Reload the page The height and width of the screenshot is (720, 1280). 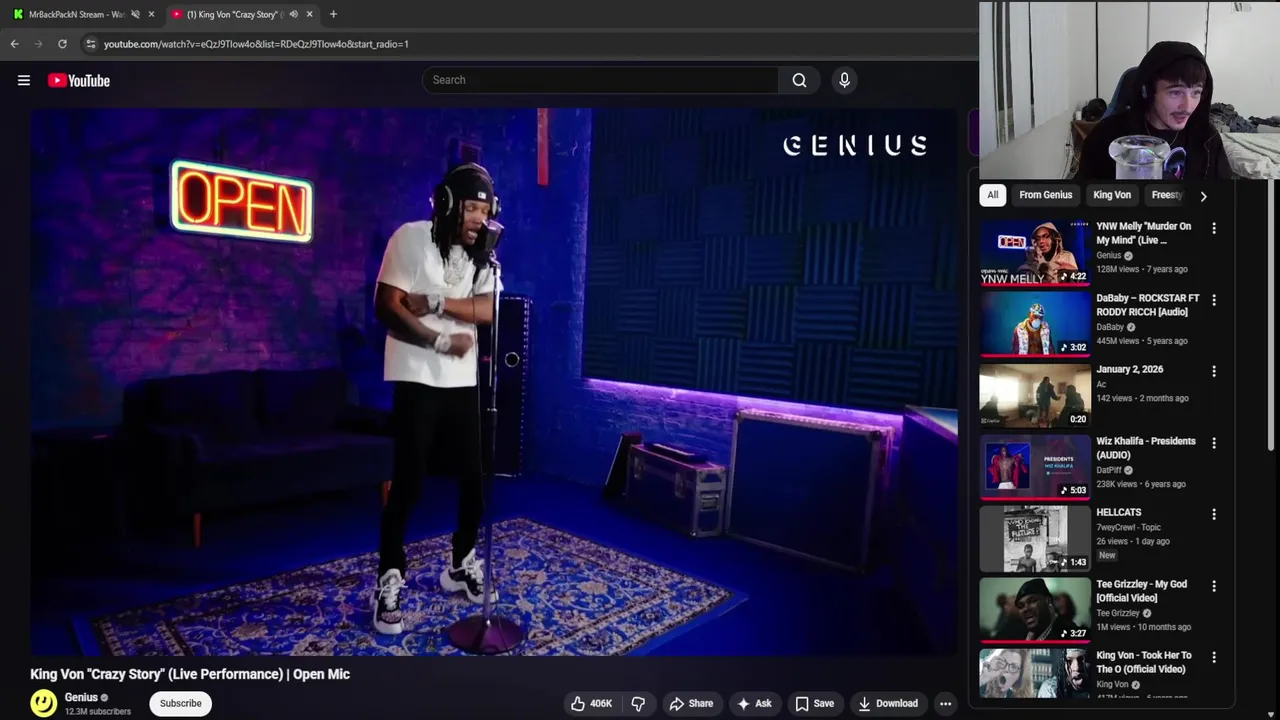[62, 44]
